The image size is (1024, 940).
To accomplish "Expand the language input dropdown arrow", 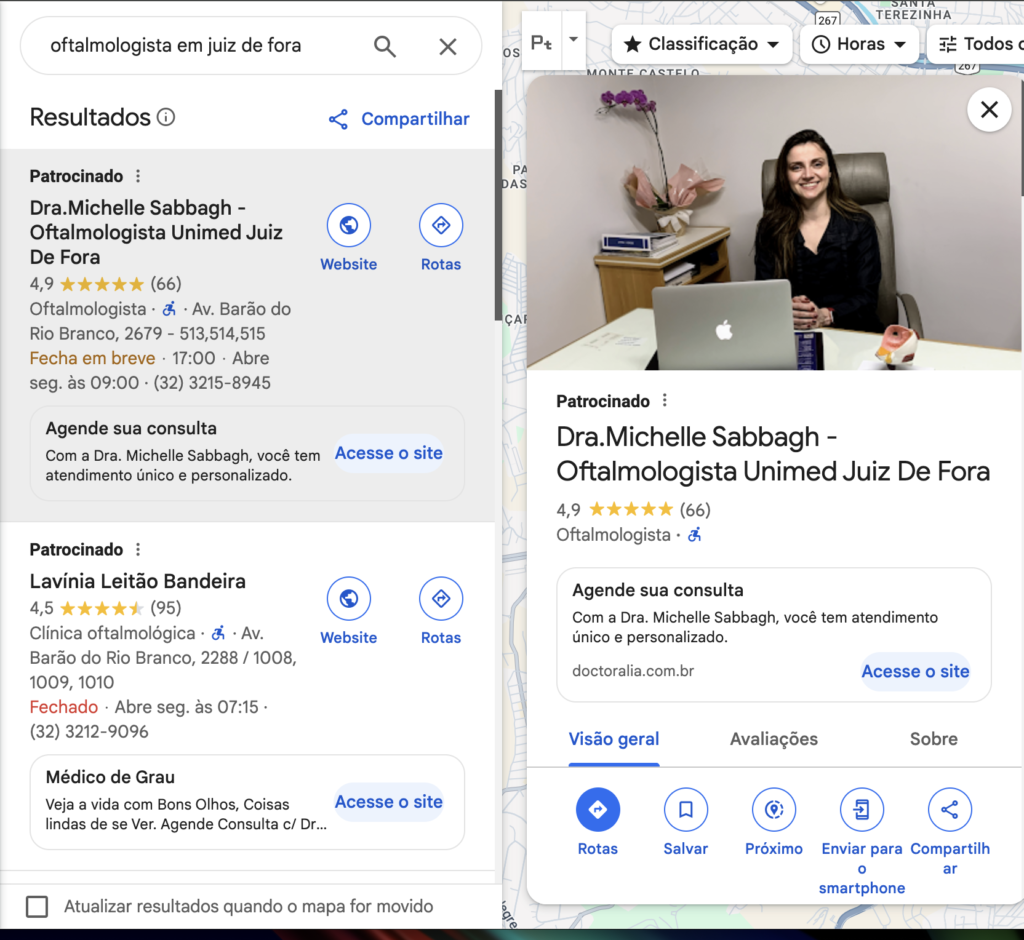I will click(573, 40).
